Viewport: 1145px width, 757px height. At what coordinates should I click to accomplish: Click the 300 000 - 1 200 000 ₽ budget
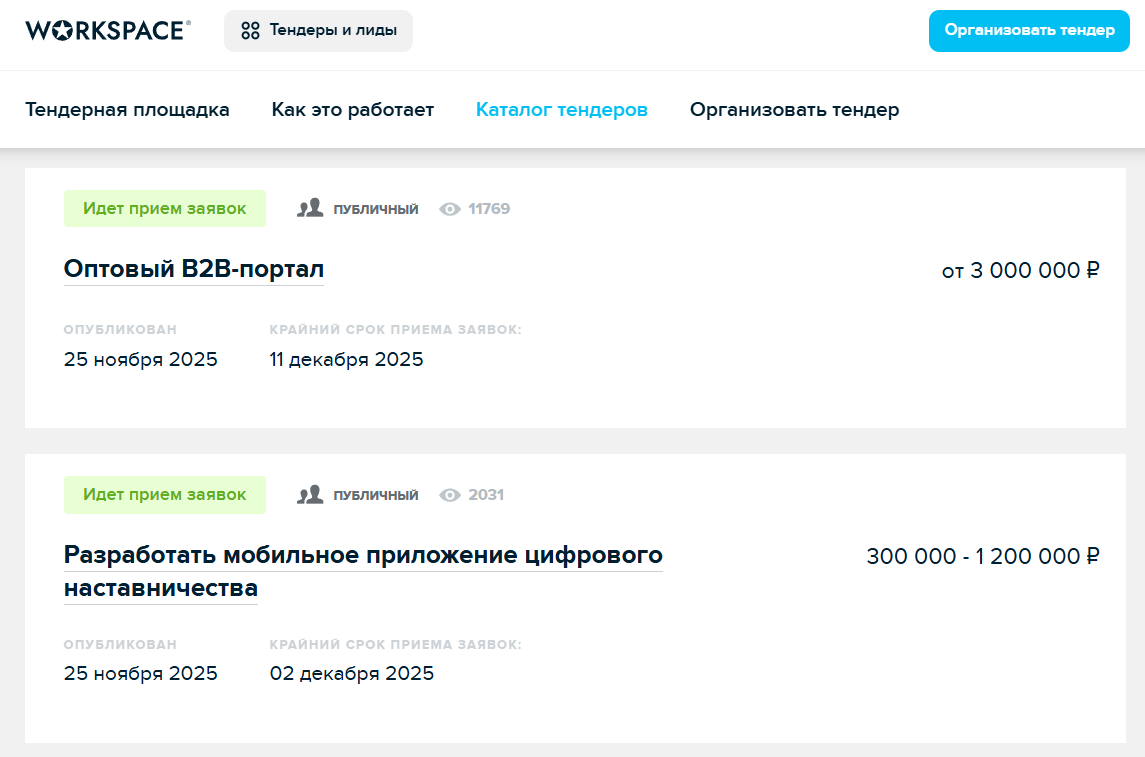click(982, 556)
